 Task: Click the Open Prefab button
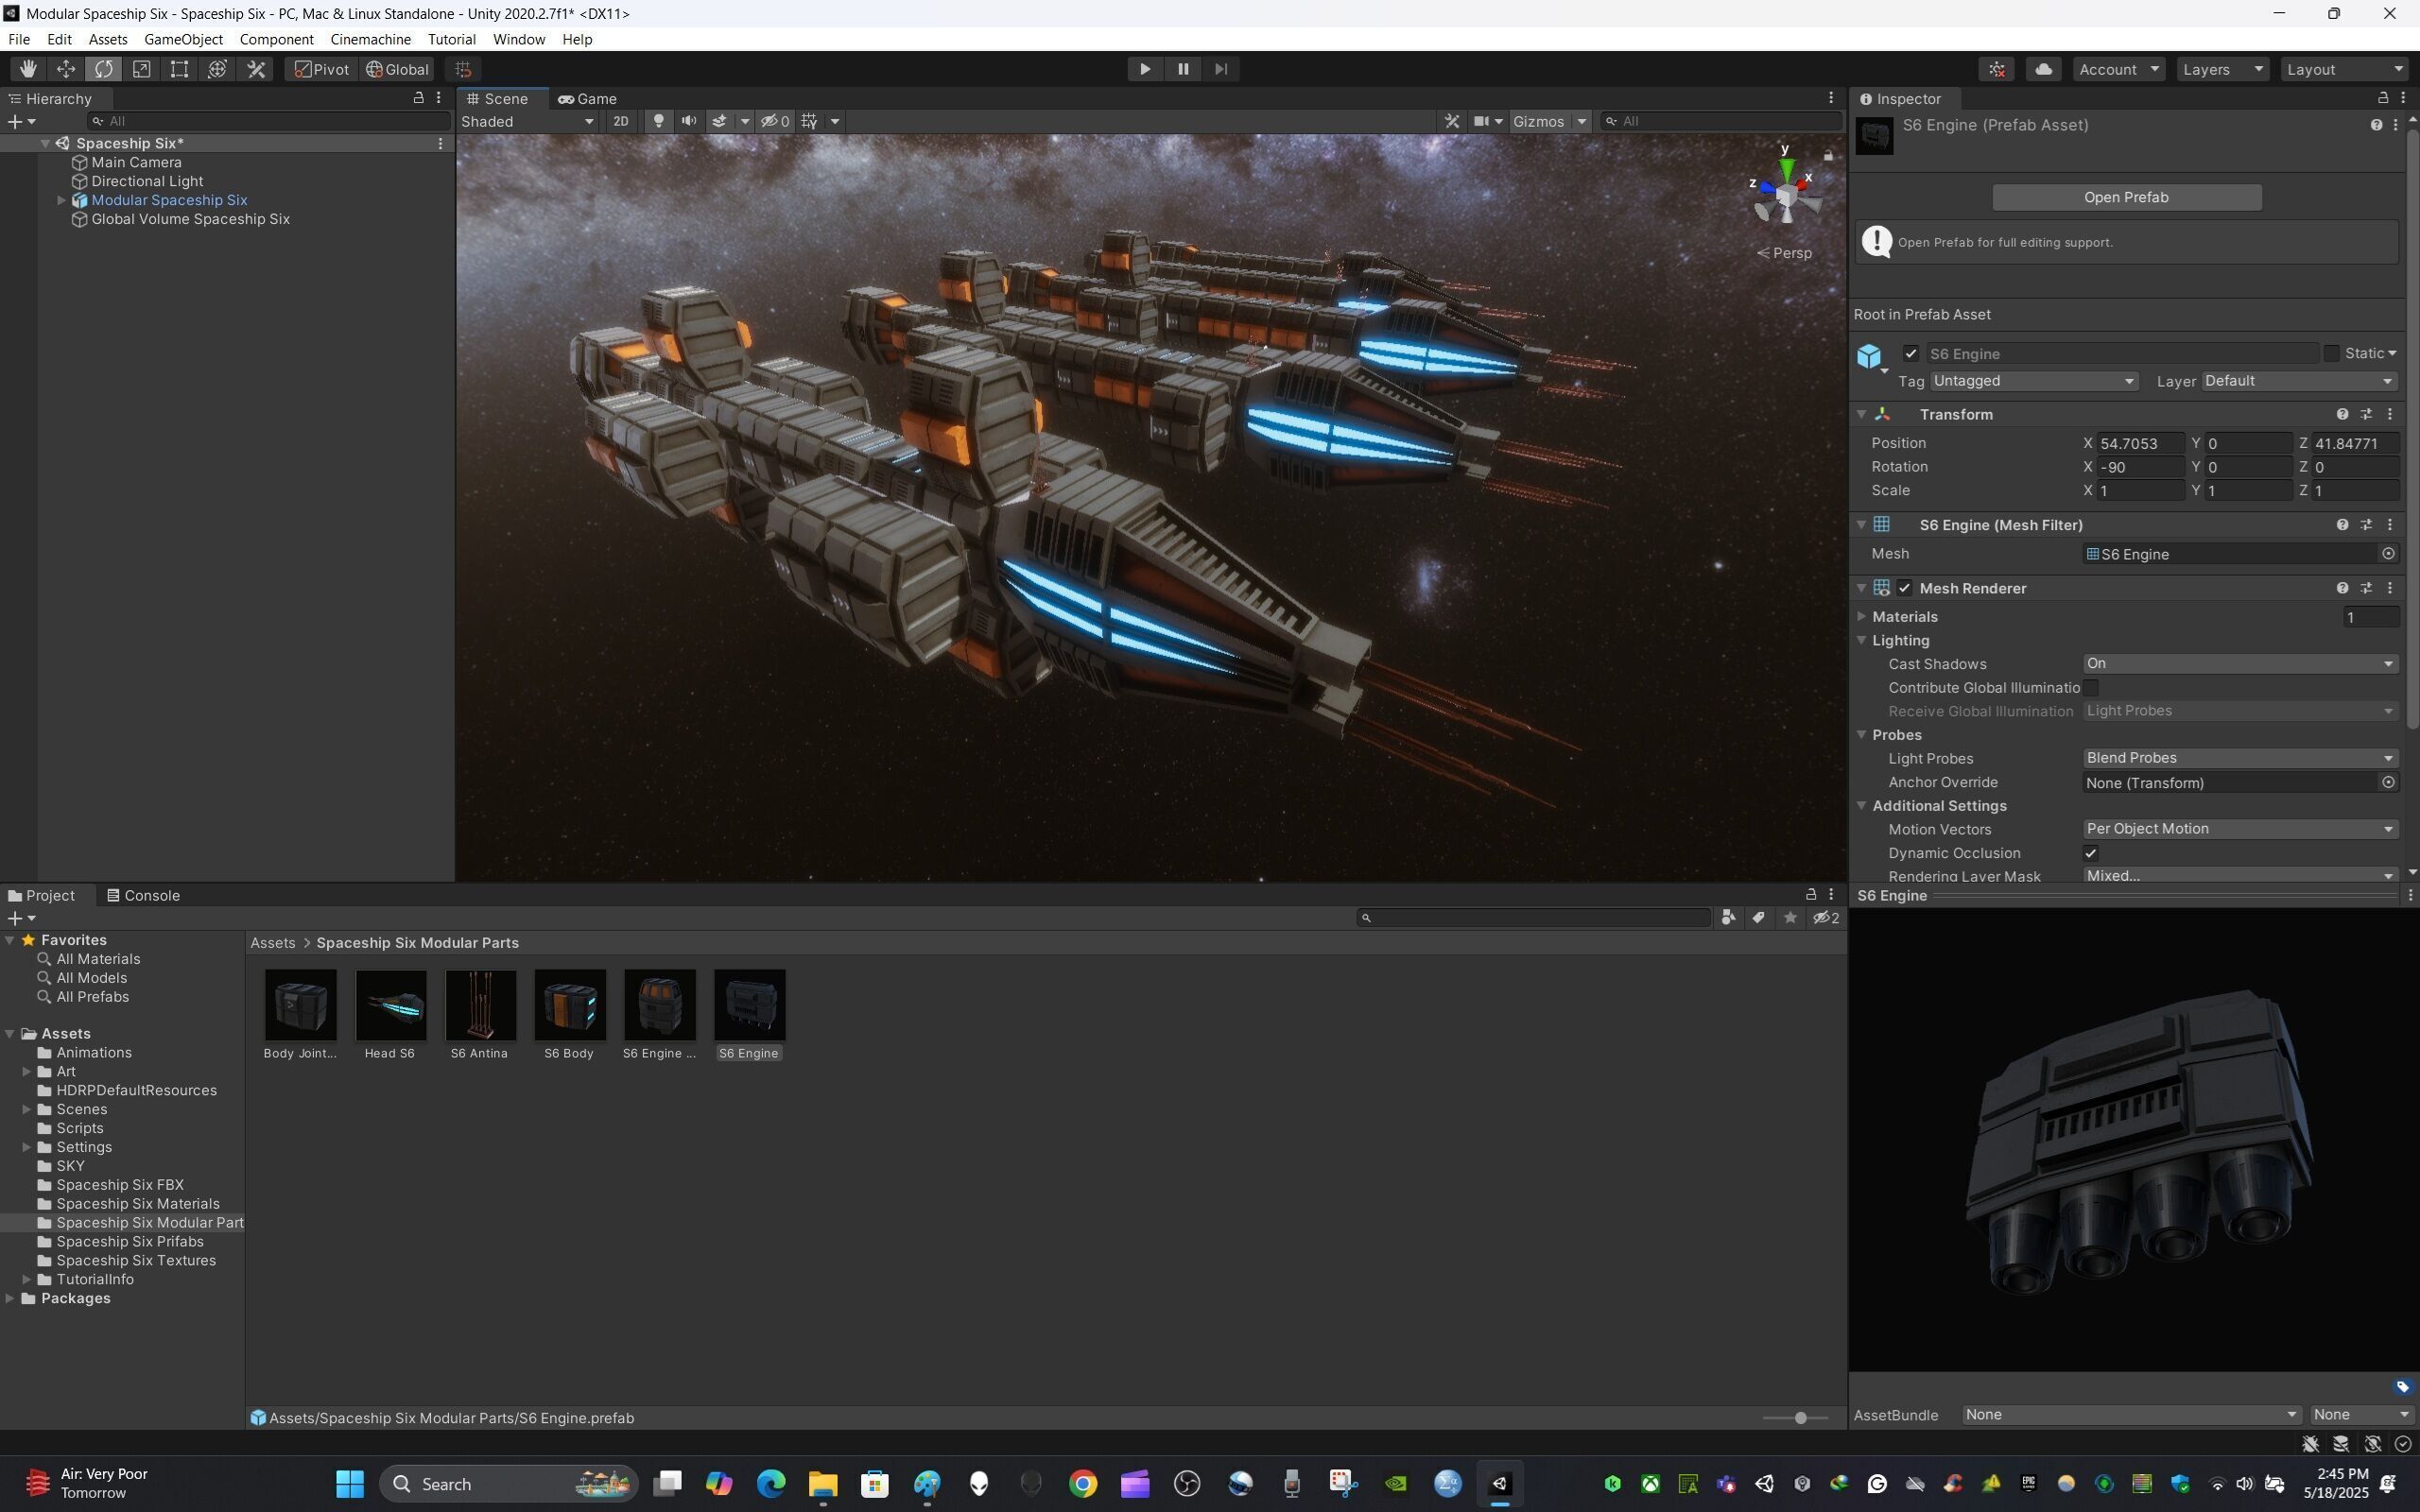(2126, 197)
